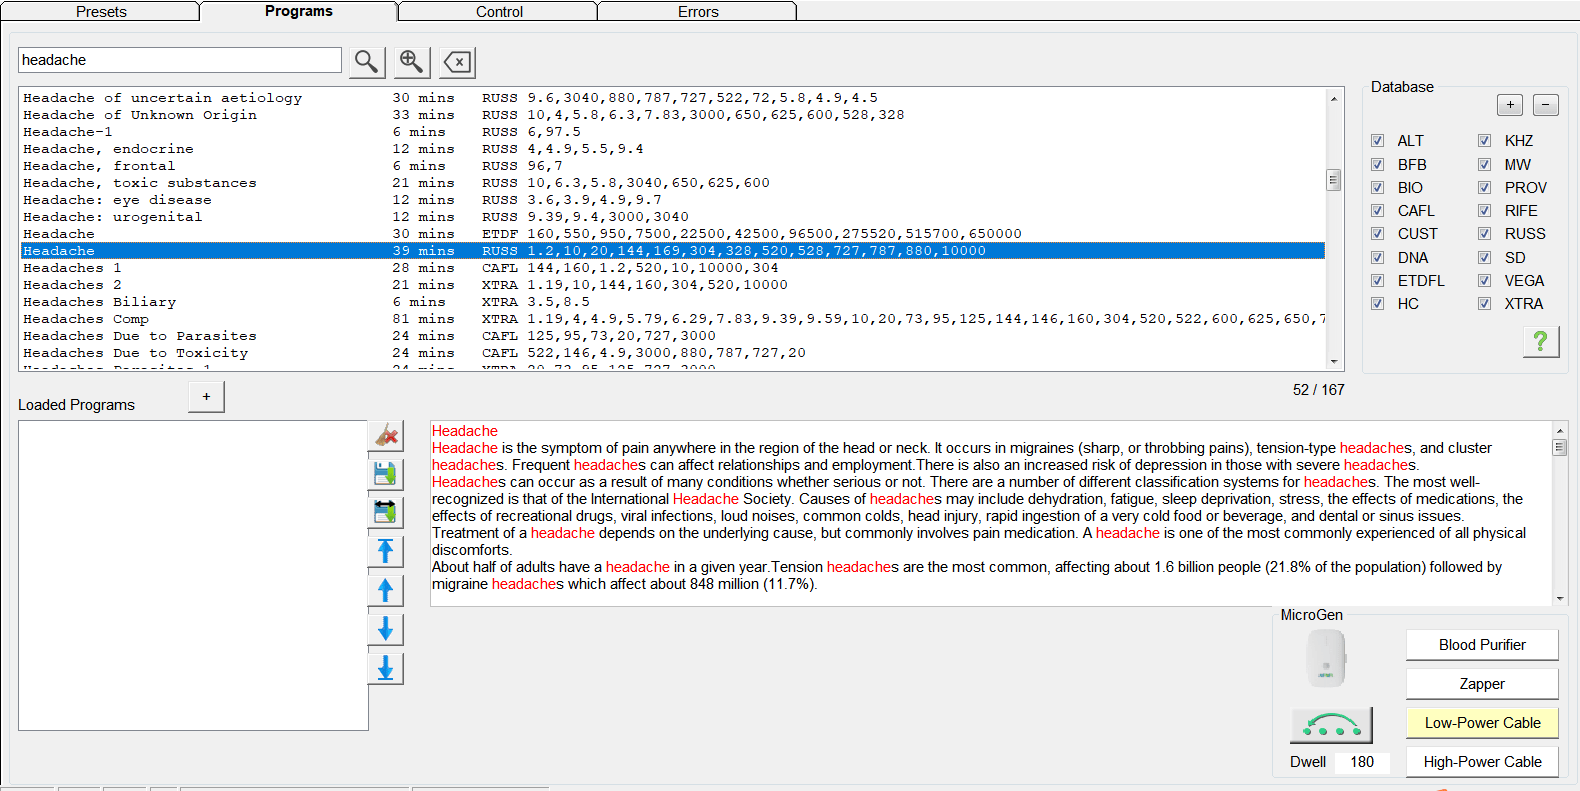Uncheck the CAFL database checkbox

1377,211
